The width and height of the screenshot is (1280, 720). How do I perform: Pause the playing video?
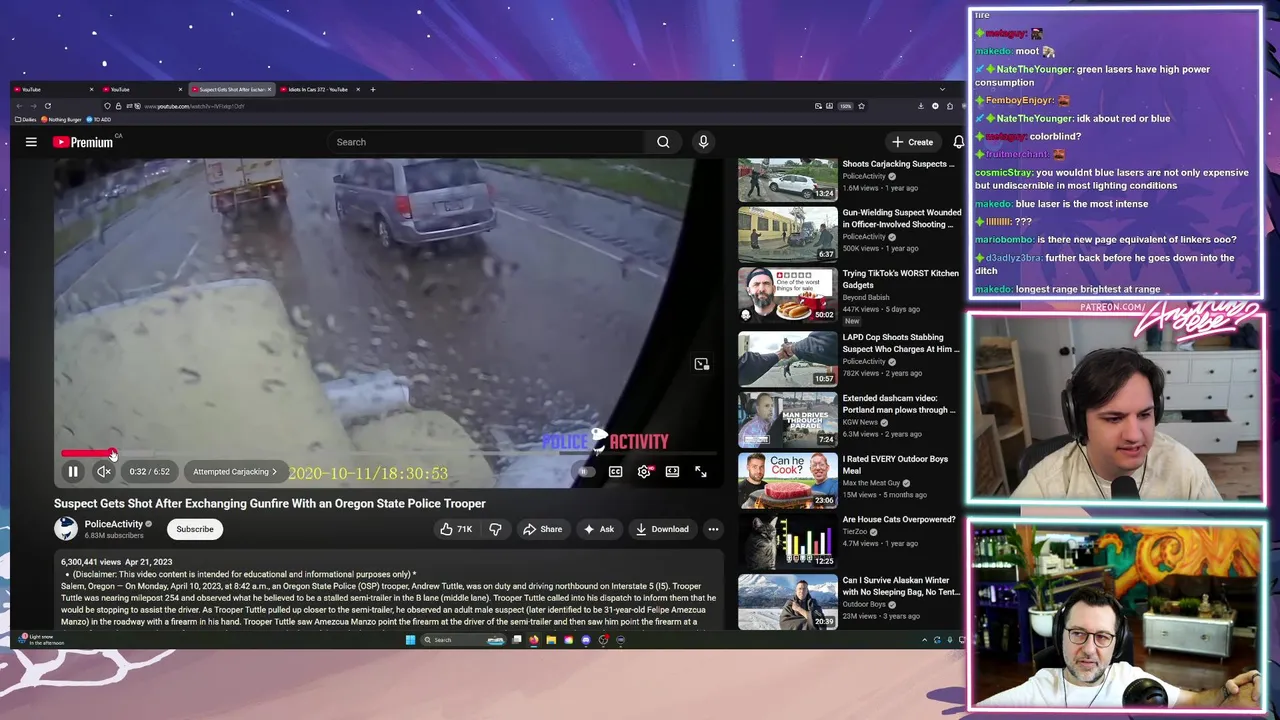click(73, 472)
